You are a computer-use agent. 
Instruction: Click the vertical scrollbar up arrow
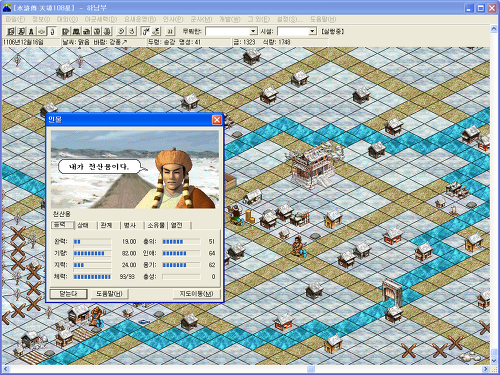click(494, 29)
